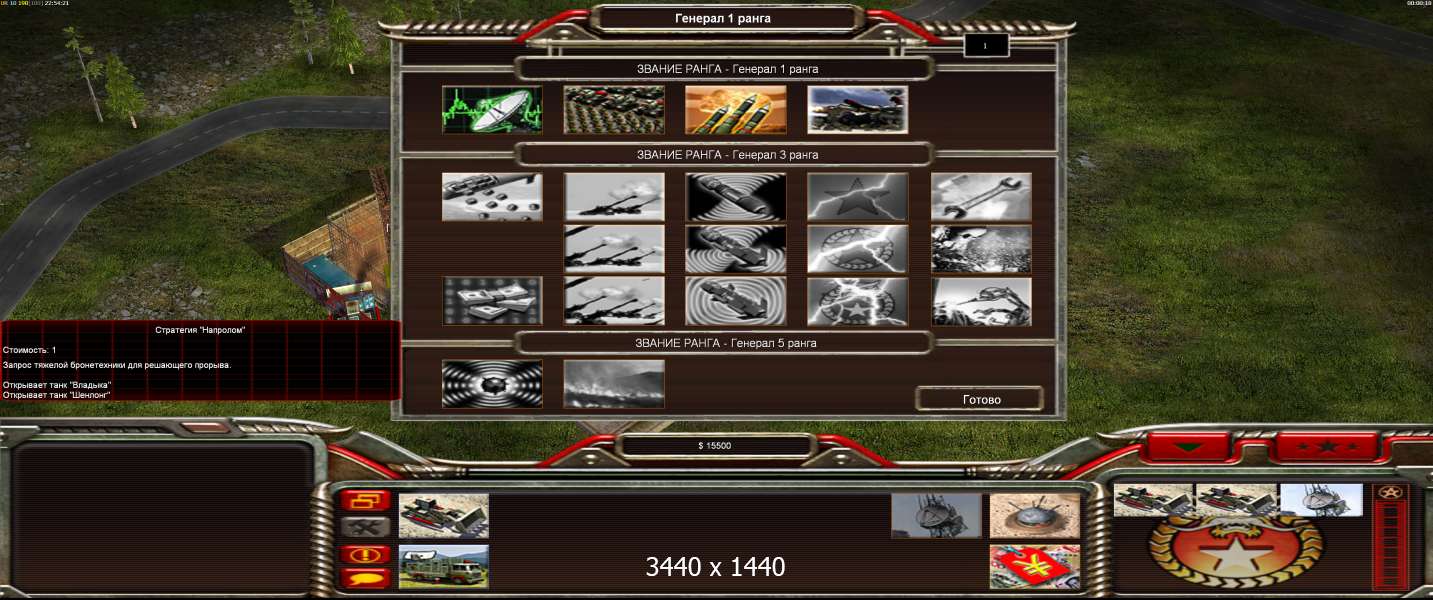This screenshot has height=600, width=1433.
Task: Pick the cash stacks money power icon
Action: coord(492,301)
